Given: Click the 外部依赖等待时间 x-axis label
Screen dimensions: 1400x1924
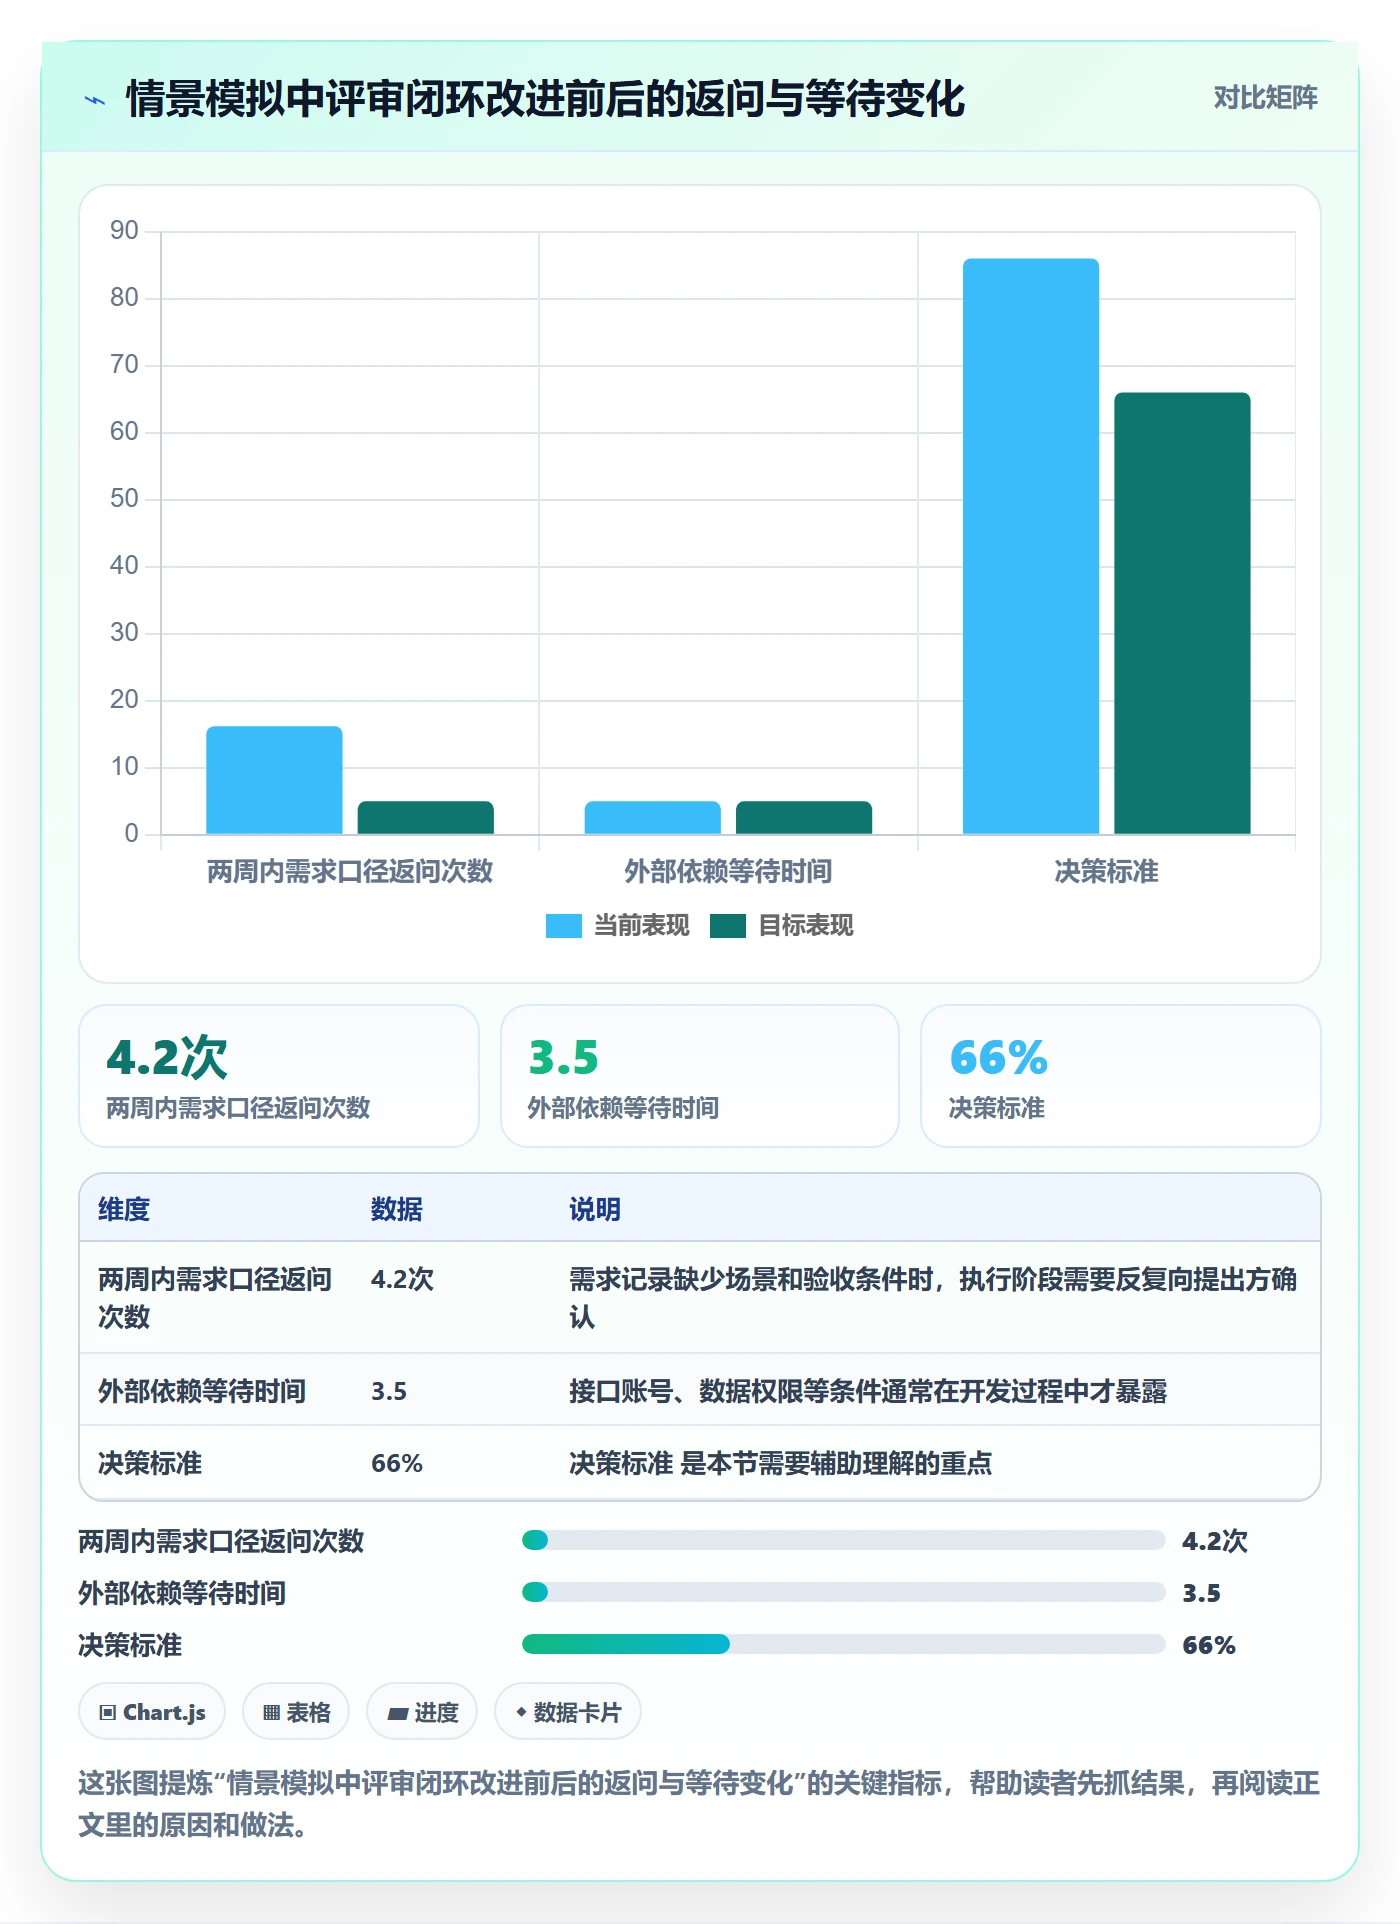Looking at the screenshot, I should click(x=728, y=872).
